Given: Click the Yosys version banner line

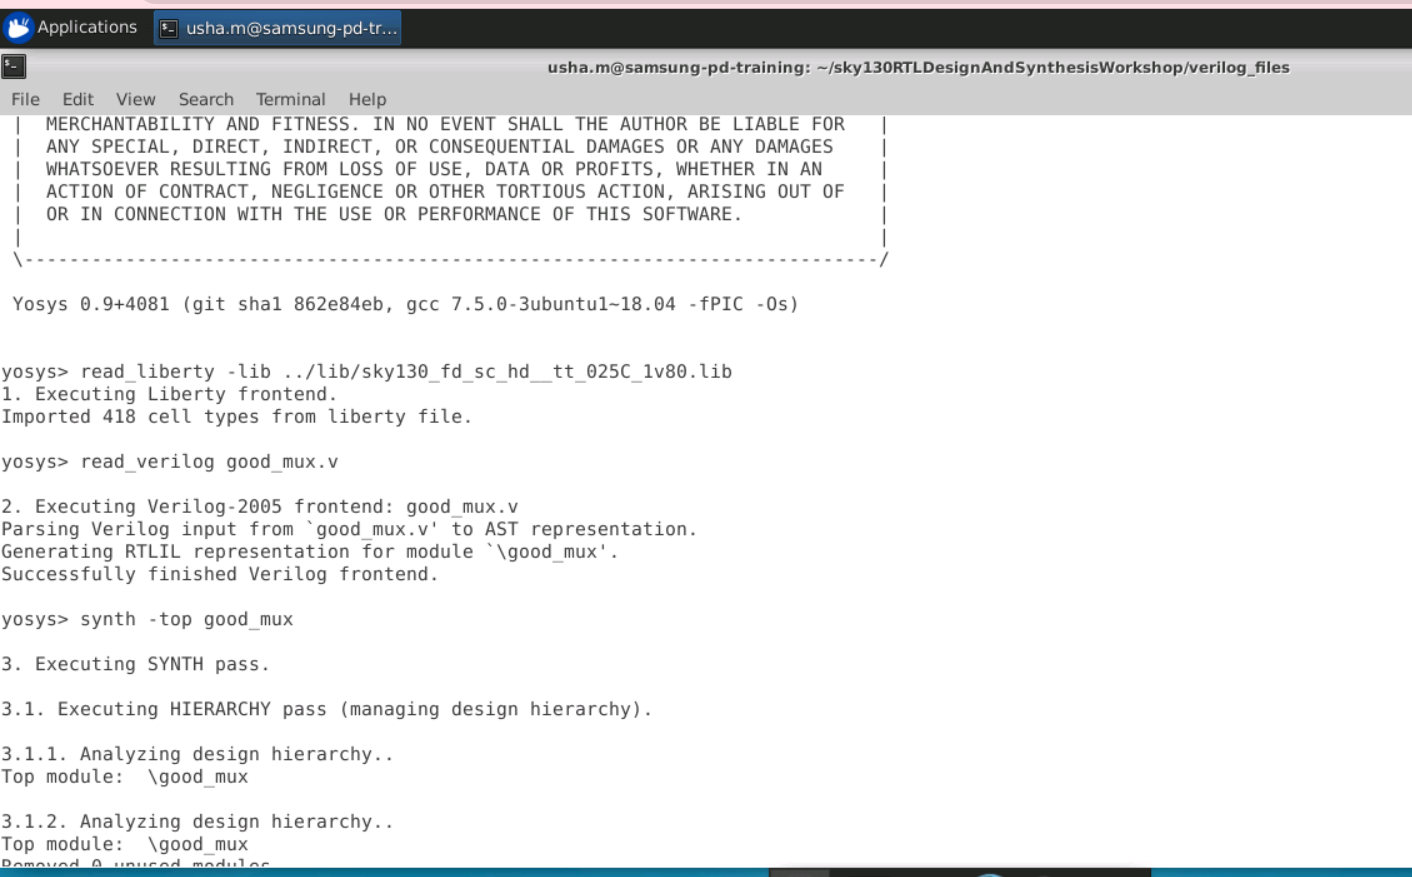Looking at the screenshot, I should 405,304.
